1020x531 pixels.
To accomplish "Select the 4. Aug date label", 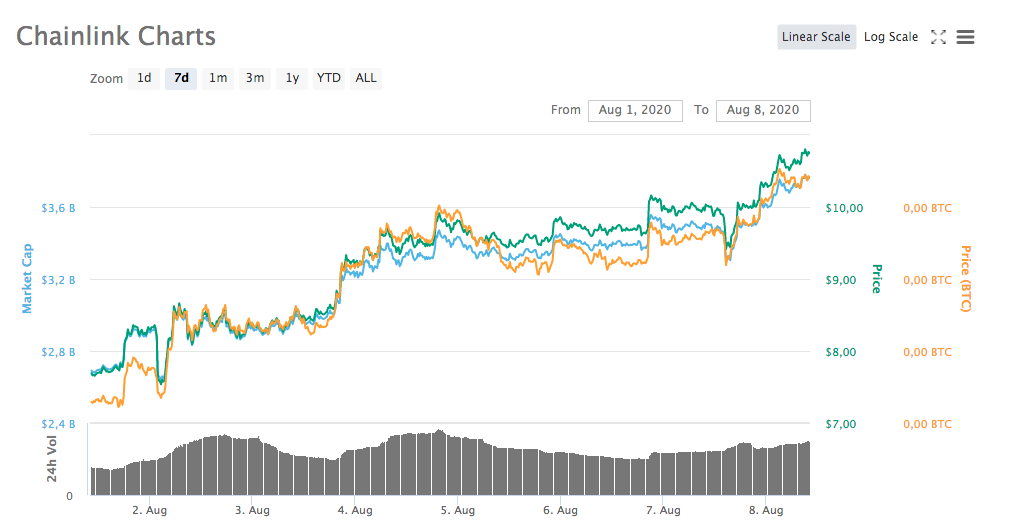I will tap(355, 510).
